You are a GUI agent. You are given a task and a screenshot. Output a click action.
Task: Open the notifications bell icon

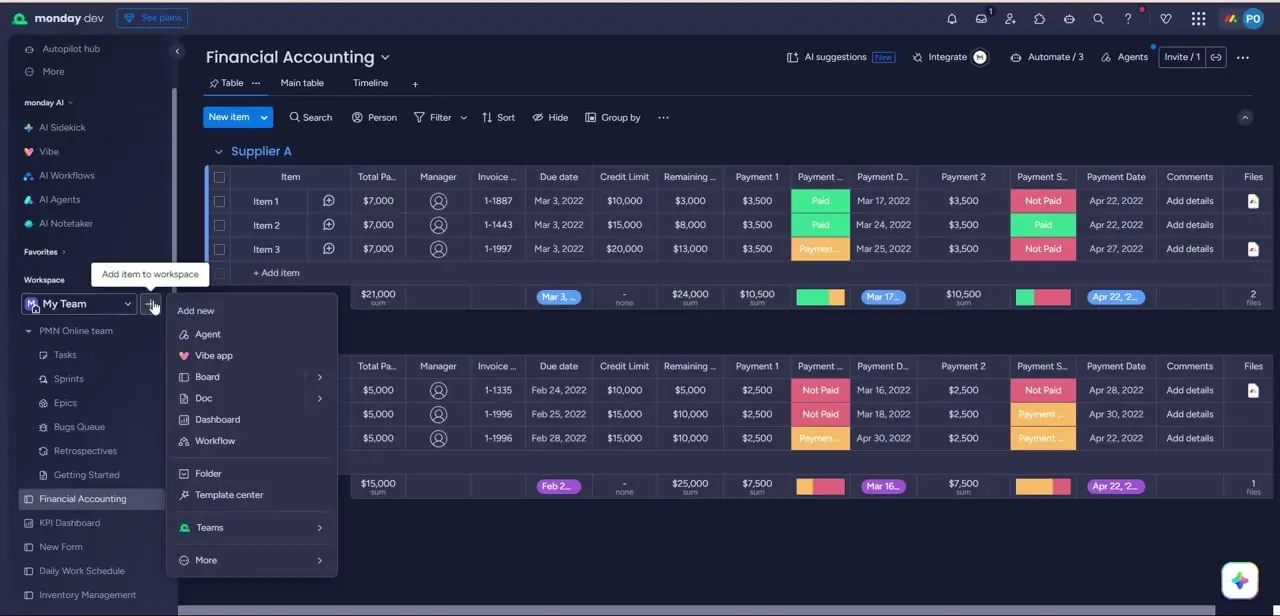tap(952, 19)
